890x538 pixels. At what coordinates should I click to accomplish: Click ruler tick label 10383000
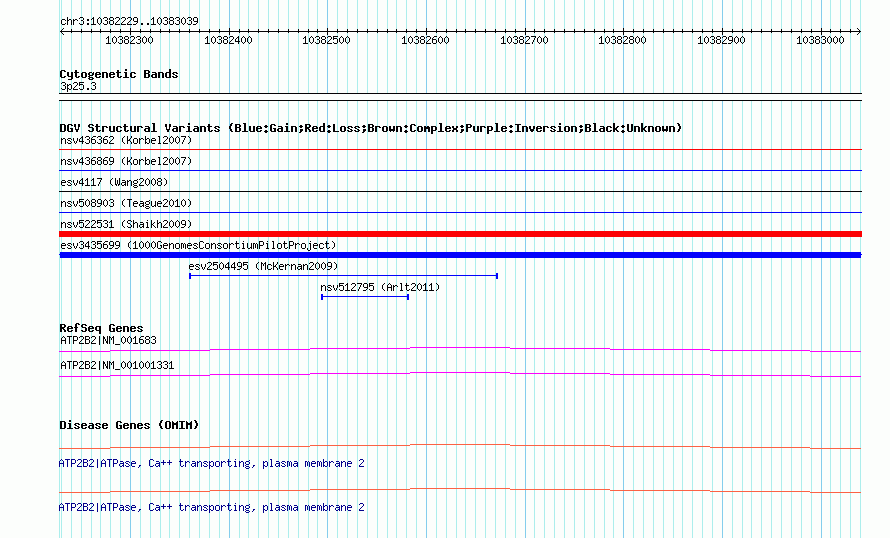(820, 40)
